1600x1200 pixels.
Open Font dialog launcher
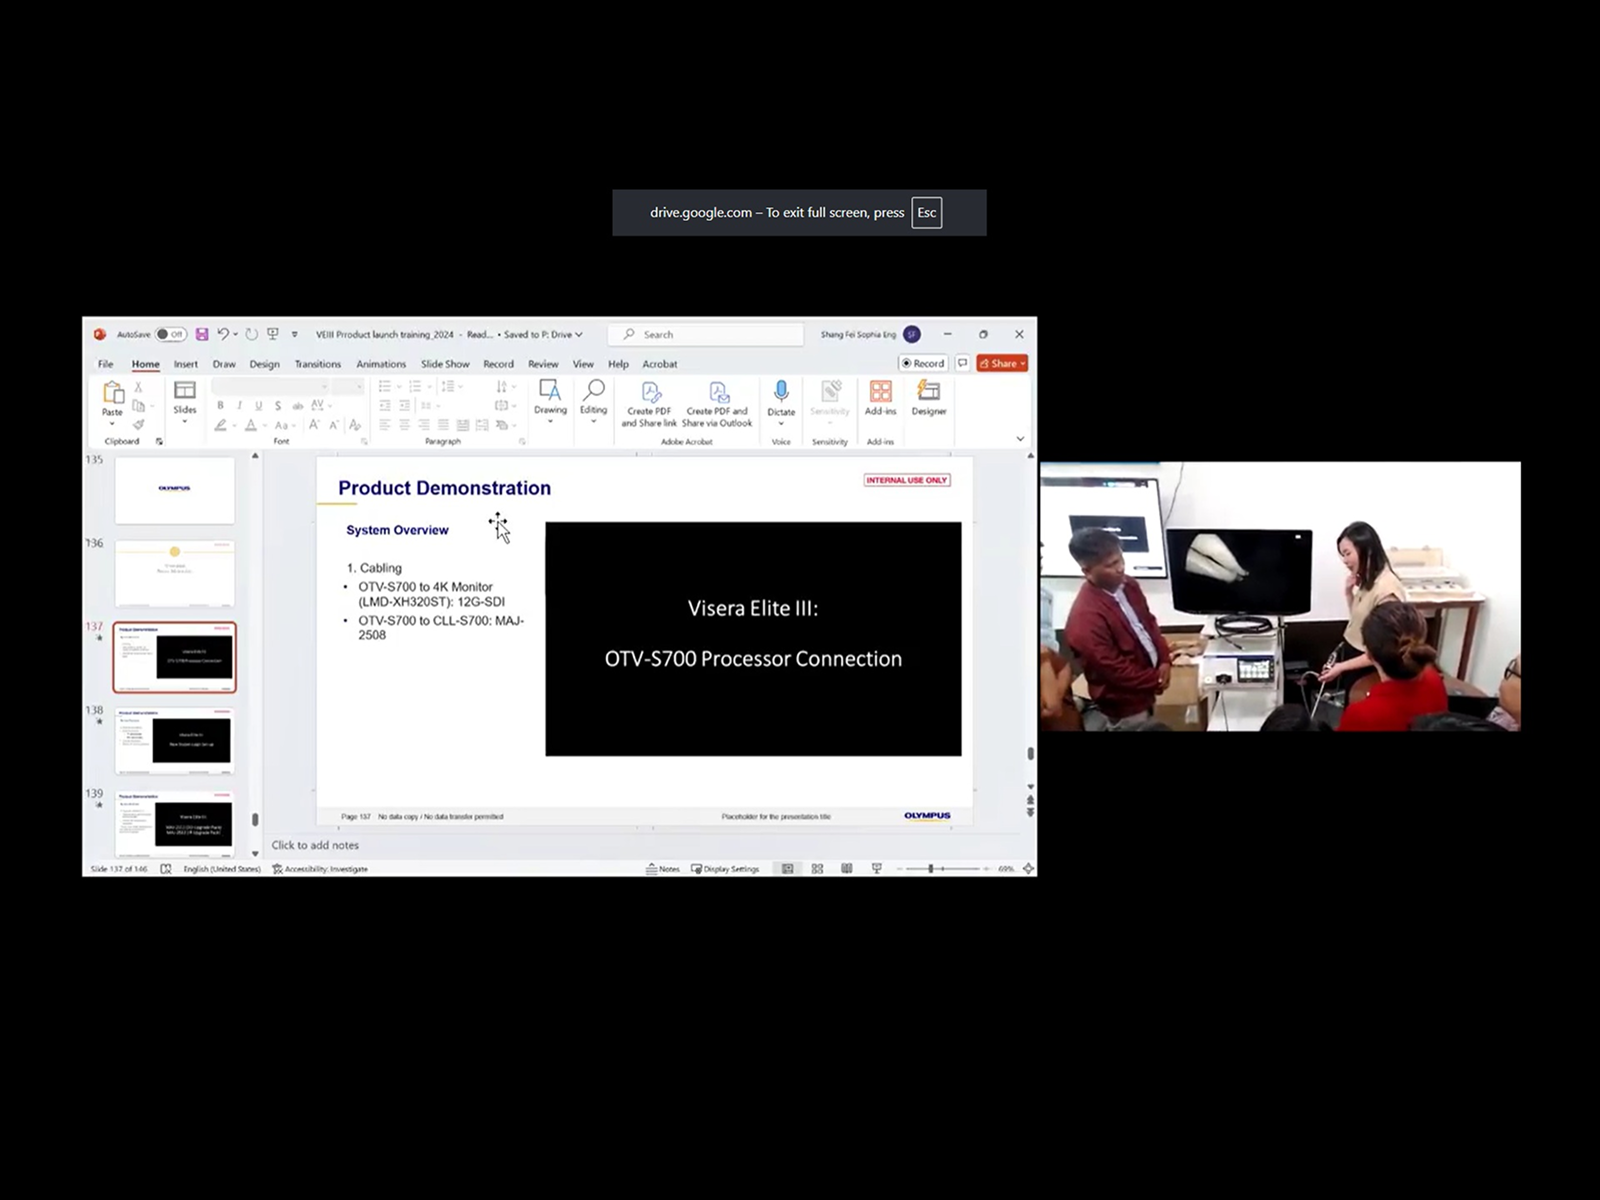364,441
